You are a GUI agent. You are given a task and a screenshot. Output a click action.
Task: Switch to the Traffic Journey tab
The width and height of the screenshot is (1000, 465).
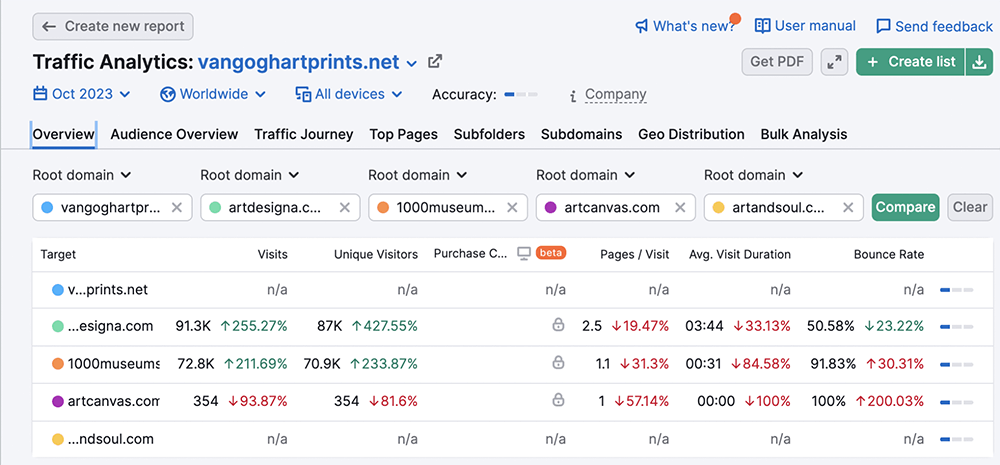[x=304, y=135]
